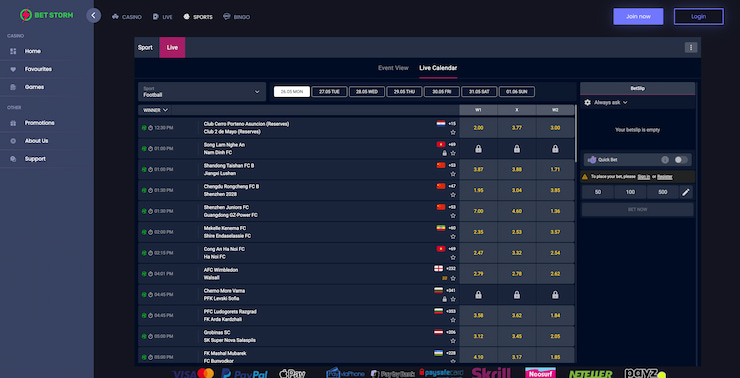Star the Grobinas SC match
The width and height of the screenshot is (740, 378).
(453, 340)
